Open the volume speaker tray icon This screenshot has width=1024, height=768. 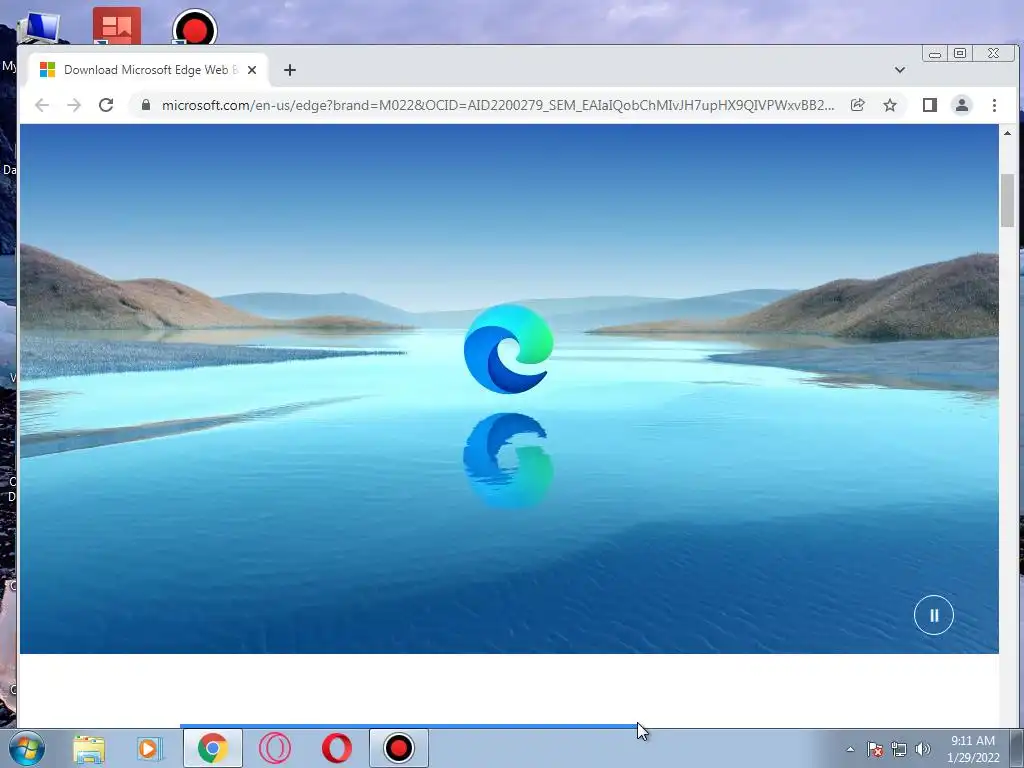(923, 749)
